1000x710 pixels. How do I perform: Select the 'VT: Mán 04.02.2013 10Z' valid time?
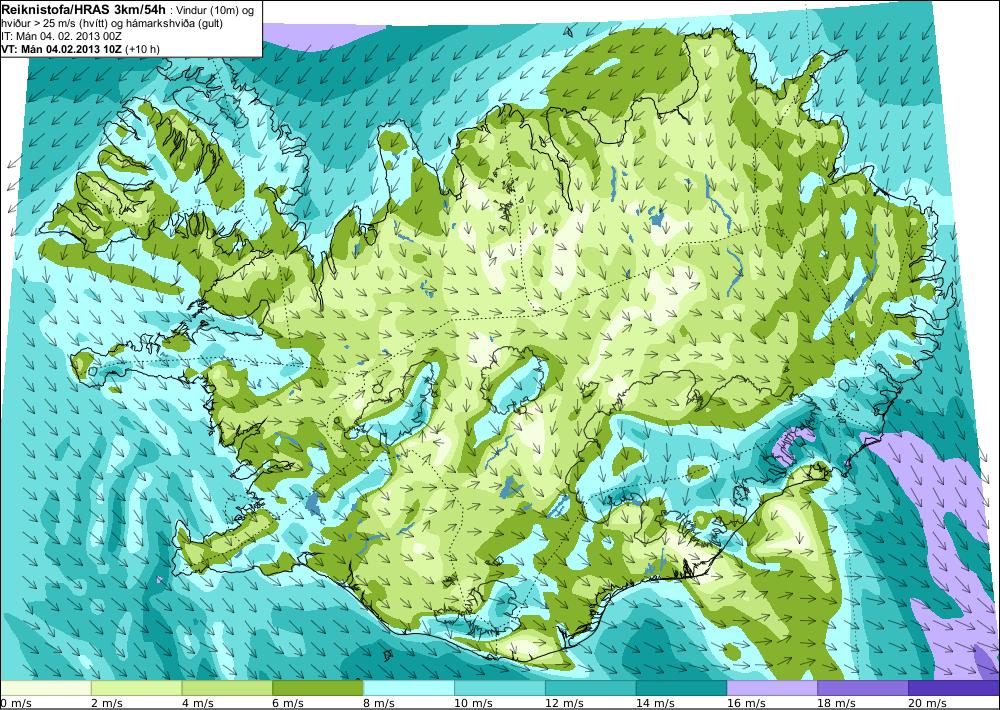coord(62,49)
